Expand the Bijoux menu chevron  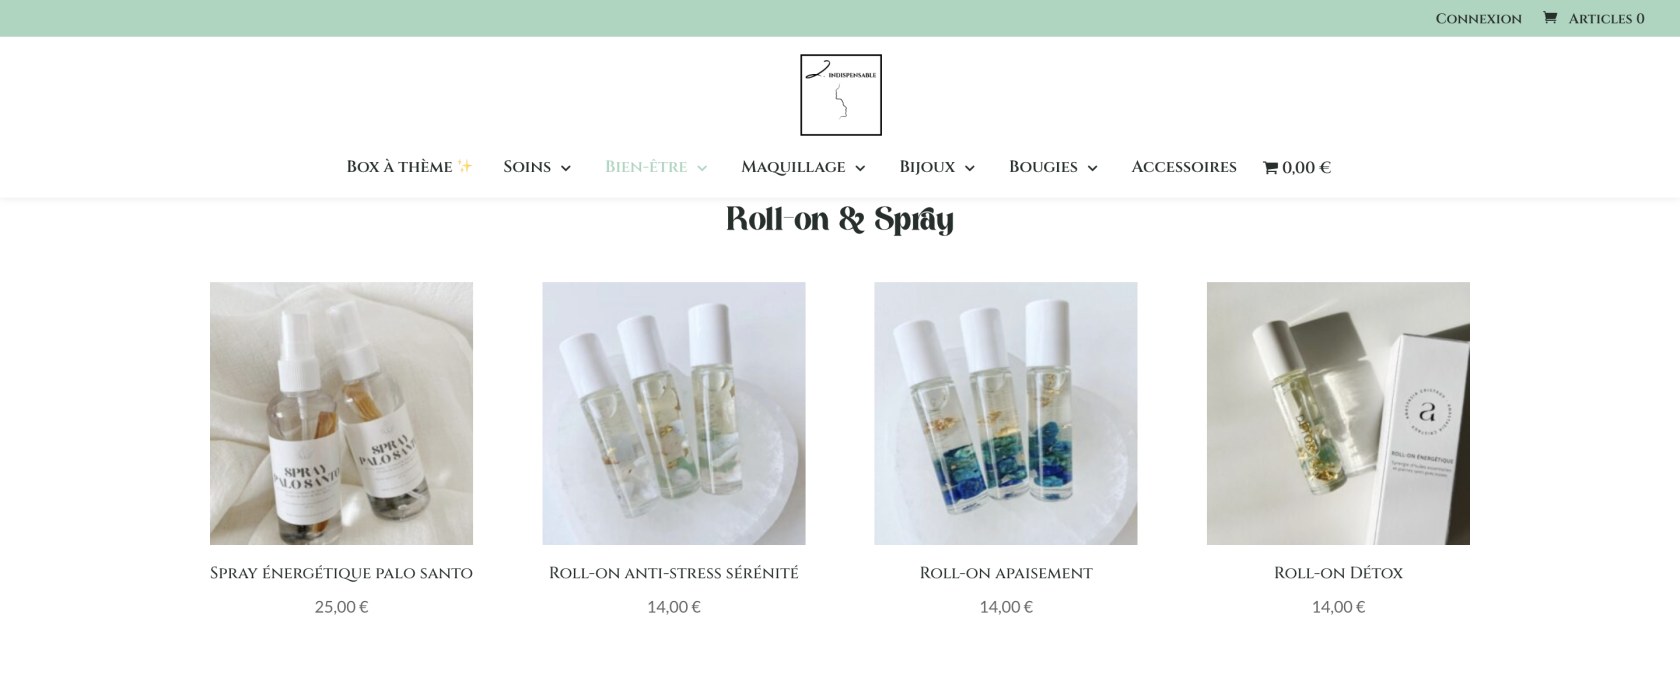[969, 168]
